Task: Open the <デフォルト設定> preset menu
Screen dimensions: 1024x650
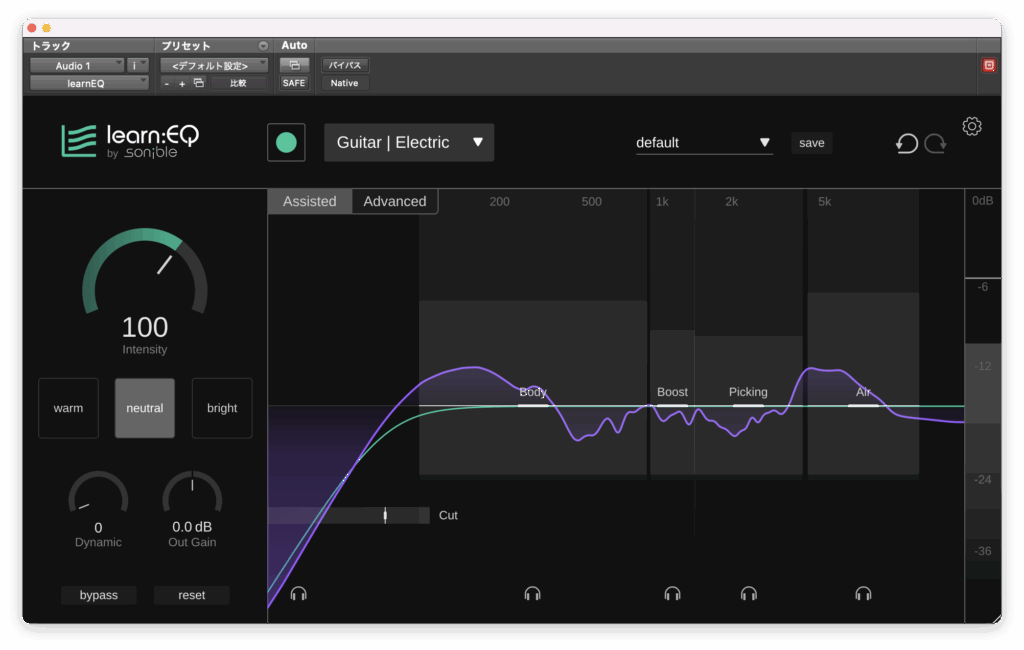Action: tap(214, 65)
